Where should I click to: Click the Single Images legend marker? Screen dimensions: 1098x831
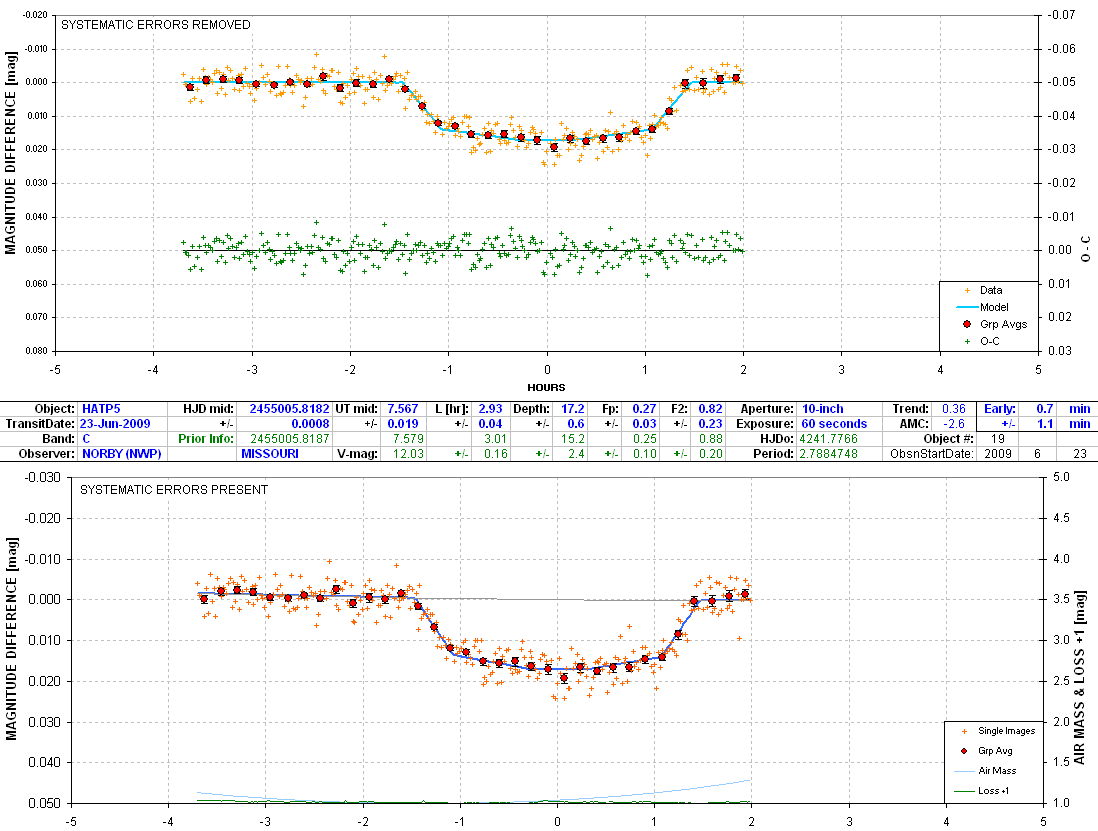pos(965,731)
